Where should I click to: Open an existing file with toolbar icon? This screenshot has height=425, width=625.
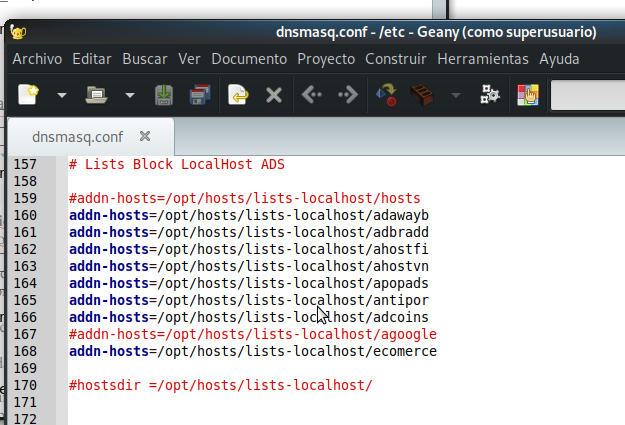click(x=96, y=95)
